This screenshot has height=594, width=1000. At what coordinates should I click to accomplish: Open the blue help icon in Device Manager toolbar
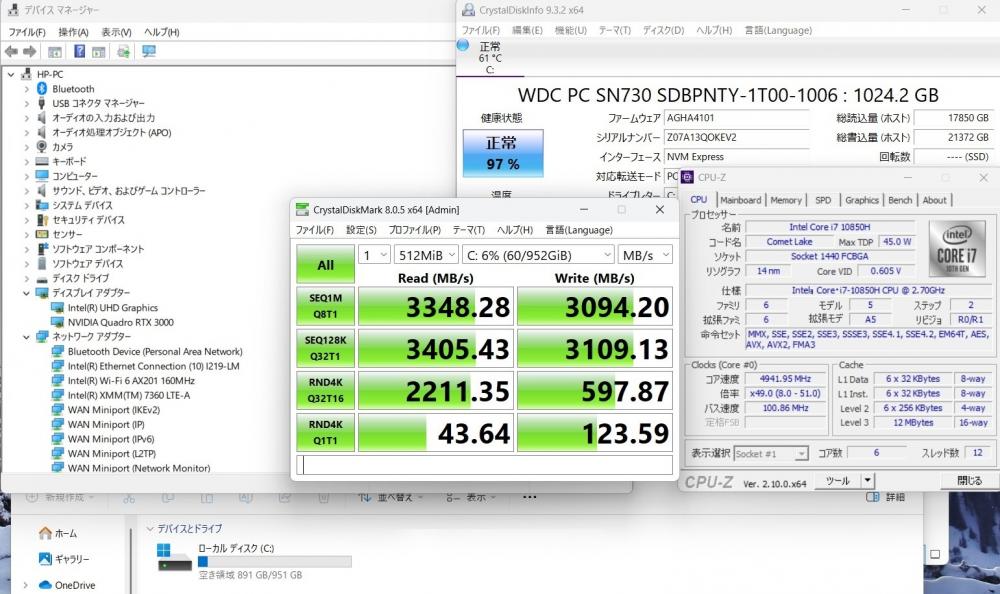[x=80, y=51]
